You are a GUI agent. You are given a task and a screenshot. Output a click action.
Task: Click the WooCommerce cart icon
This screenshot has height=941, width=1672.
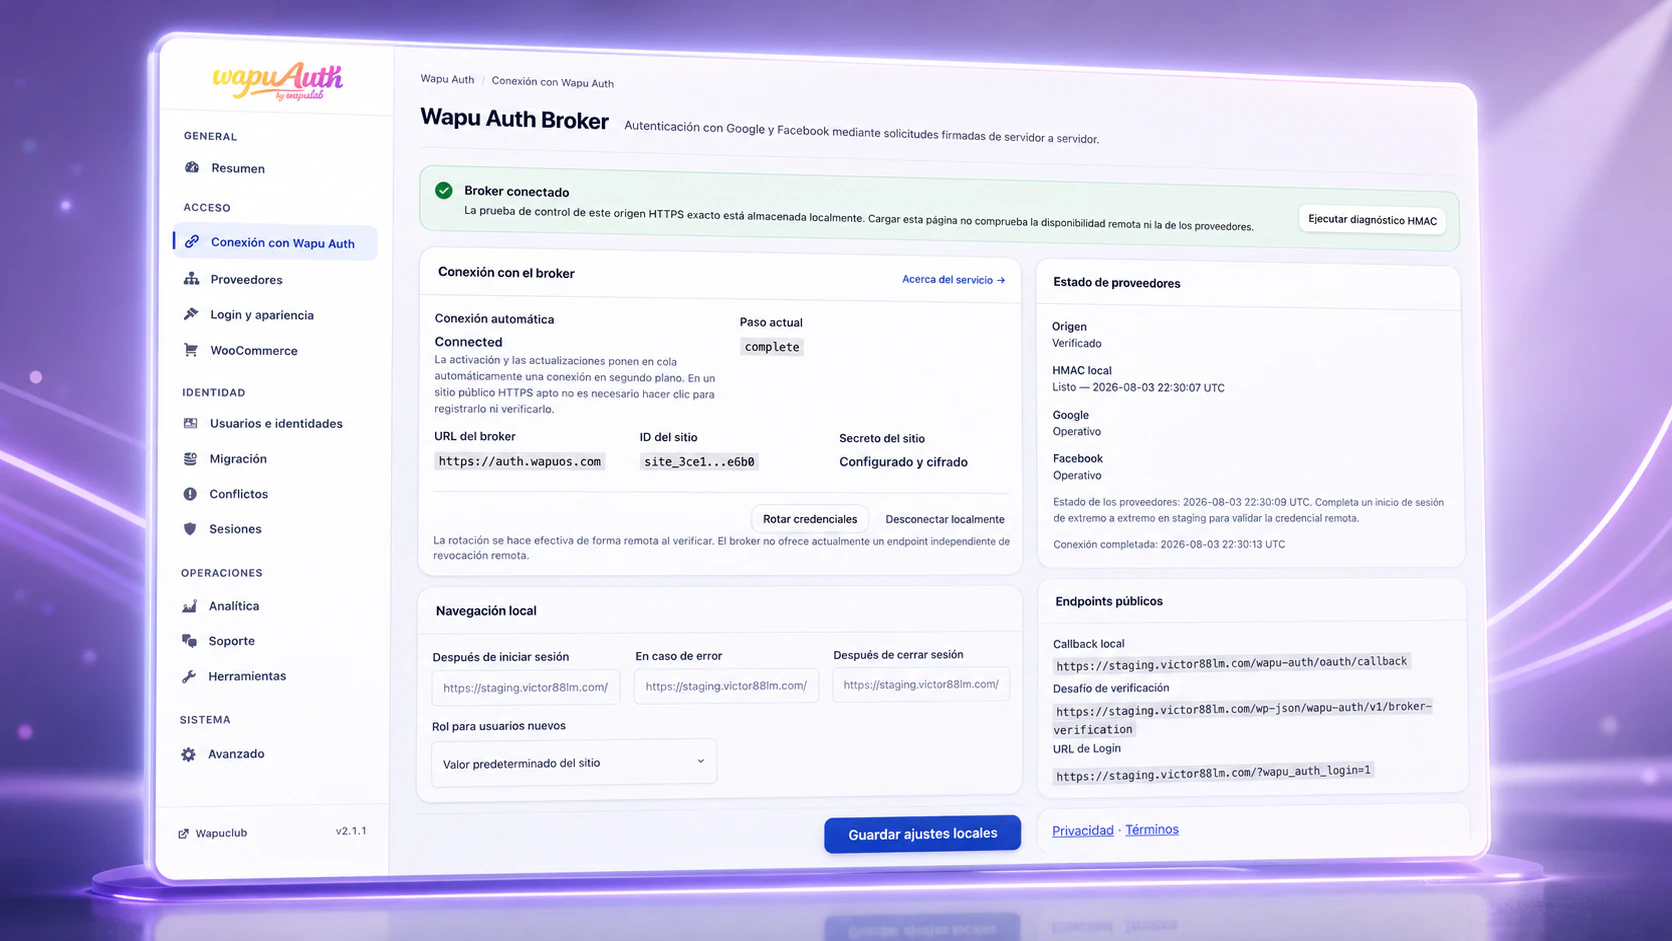pyautogui.click(x=191, y=350)
